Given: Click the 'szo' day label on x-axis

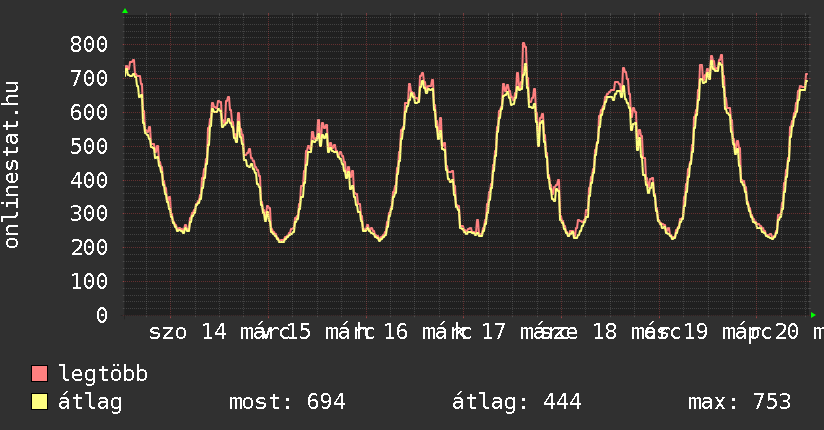Looking at the screenshot, I should (167, 332).
